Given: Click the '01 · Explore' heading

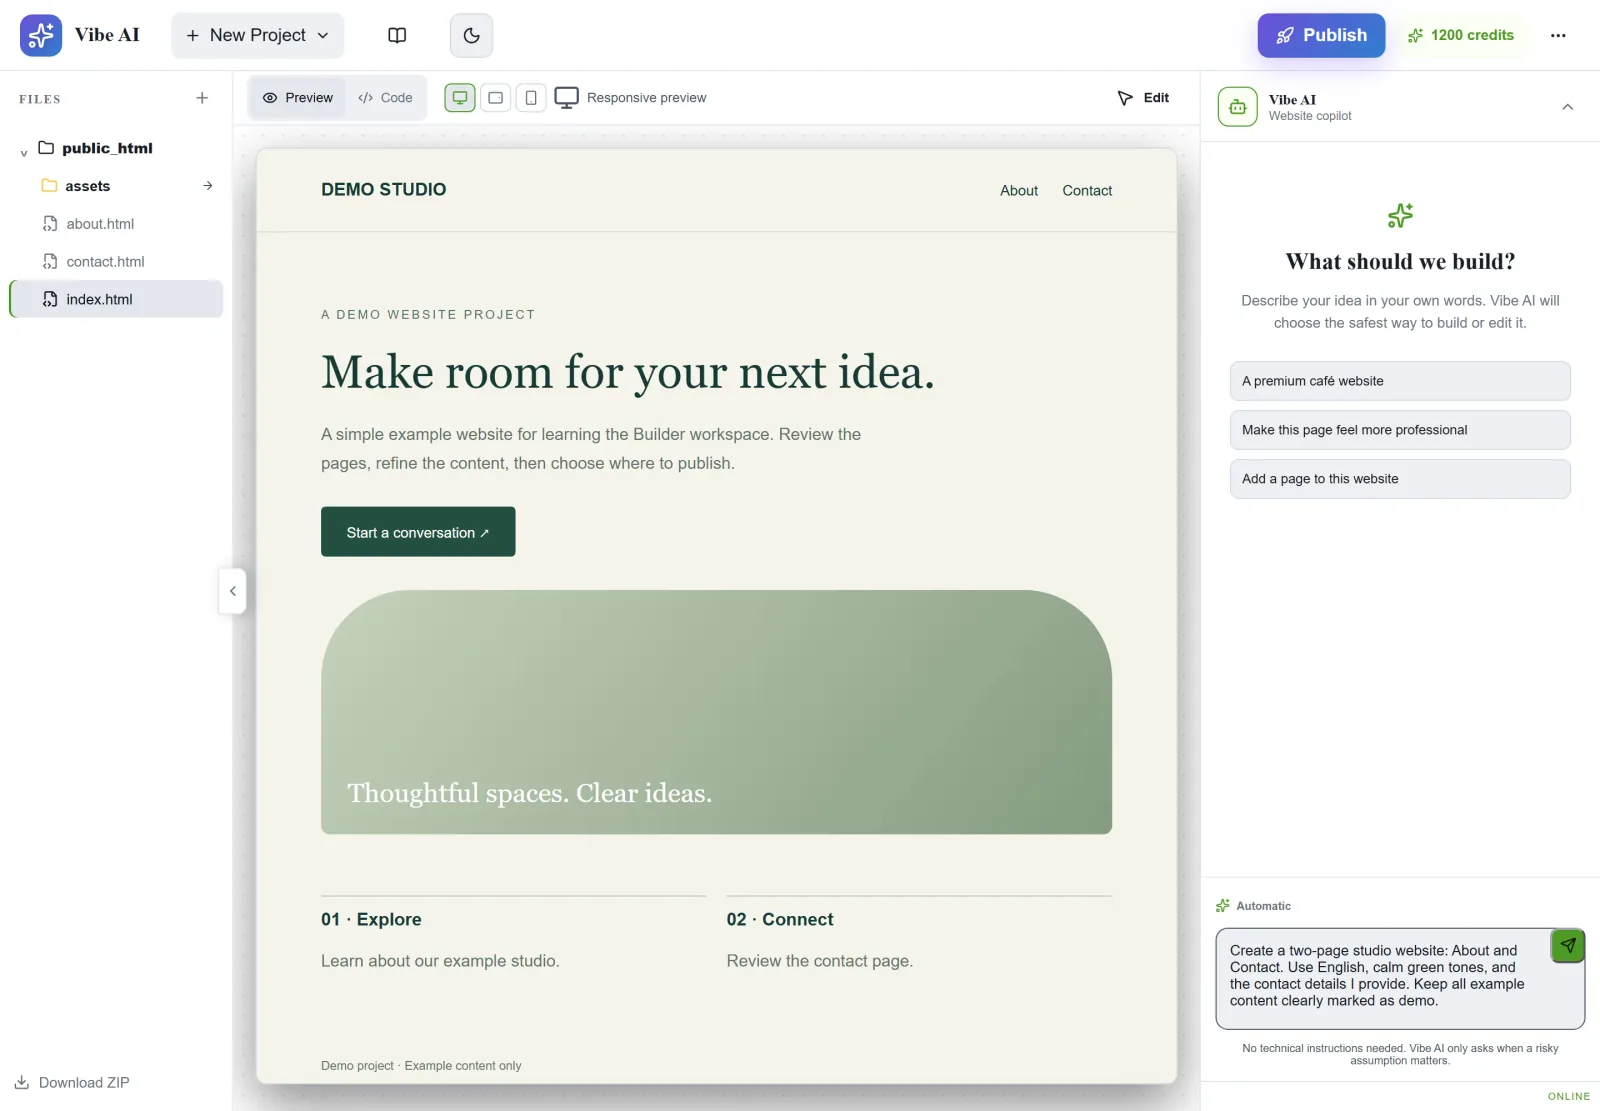Looking at the screenshot, I should (371, 920).
